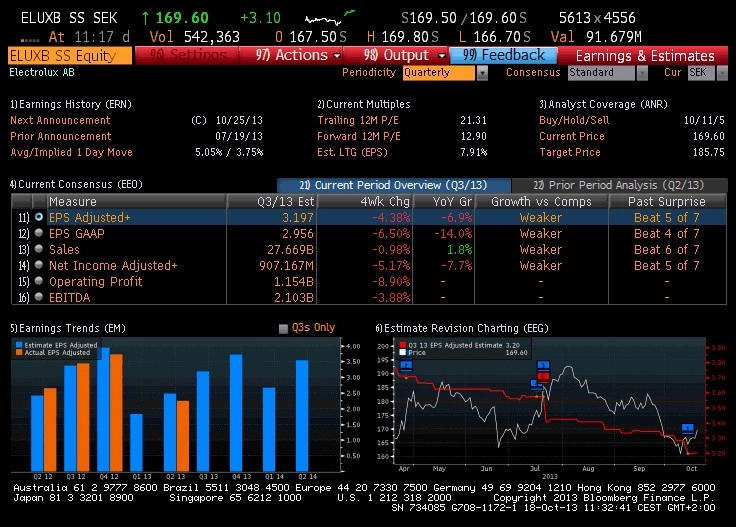Image resolution: width=736 pixels, height=527 pixels.
Task: Open the intraday sparkline mini chart
Action: (x=330, y=18)
